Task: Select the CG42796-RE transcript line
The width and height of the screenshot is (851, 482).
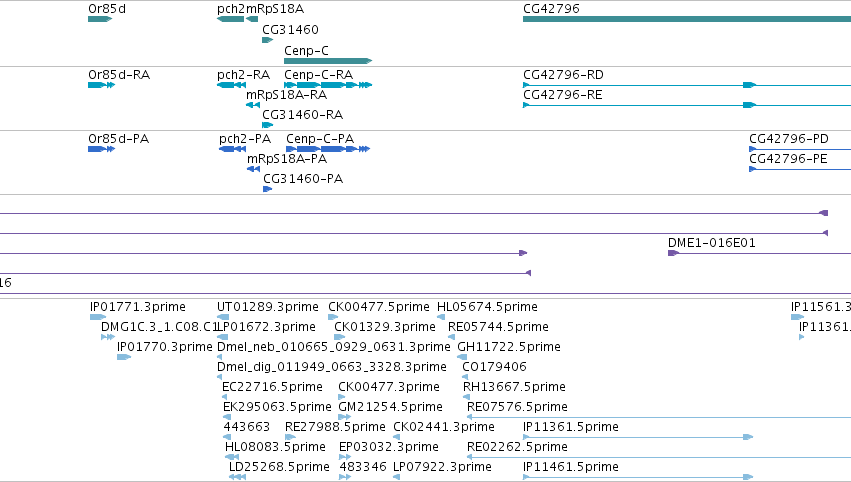Action: point(687,105)
